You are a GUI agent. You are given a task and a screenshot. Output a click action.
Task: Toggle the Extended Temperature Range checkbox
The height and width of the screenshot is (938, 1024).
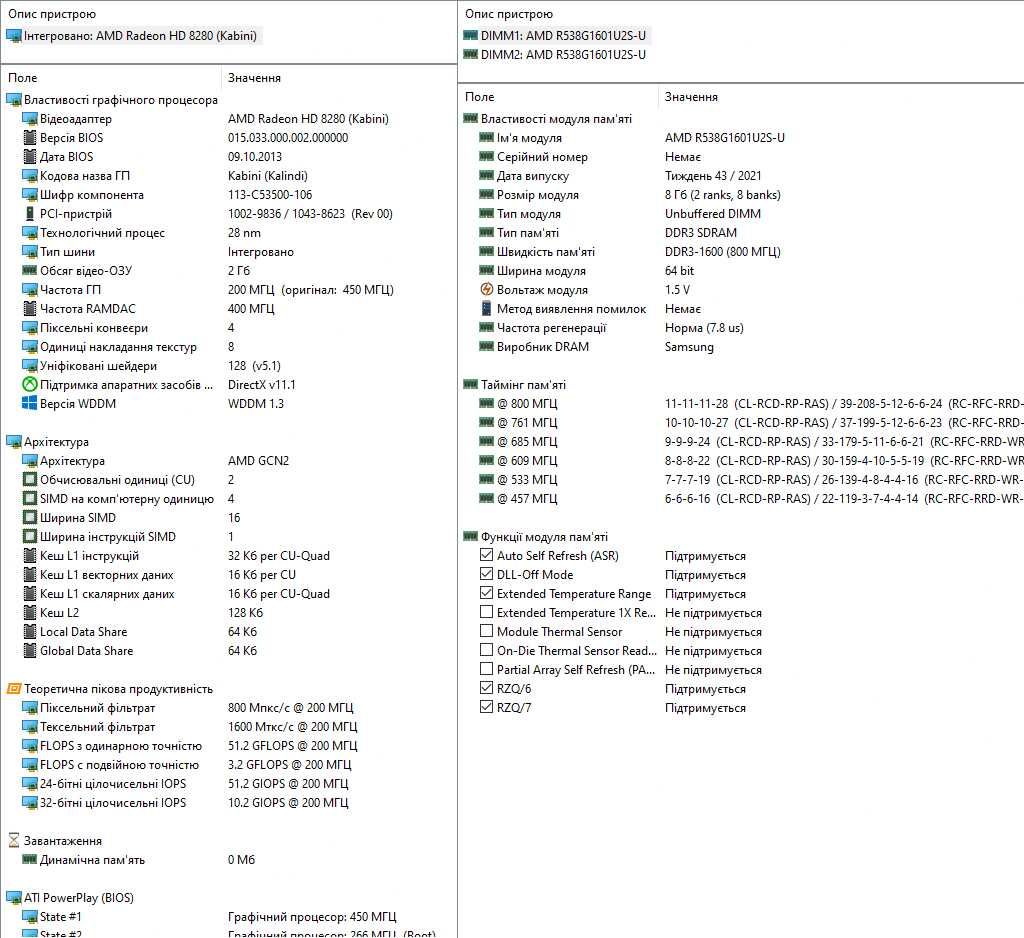[486, 592]
